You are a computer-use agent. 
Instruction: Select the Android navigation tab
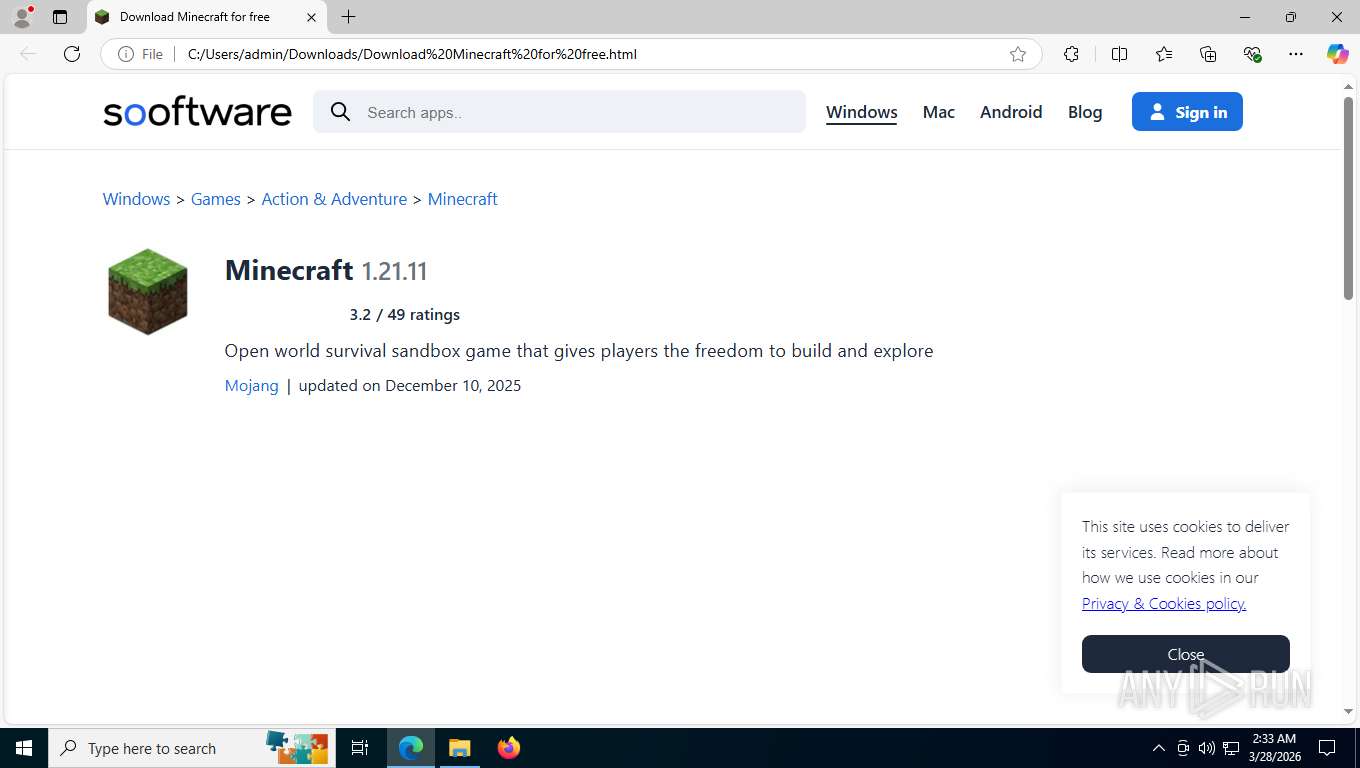pos(1011,112)
